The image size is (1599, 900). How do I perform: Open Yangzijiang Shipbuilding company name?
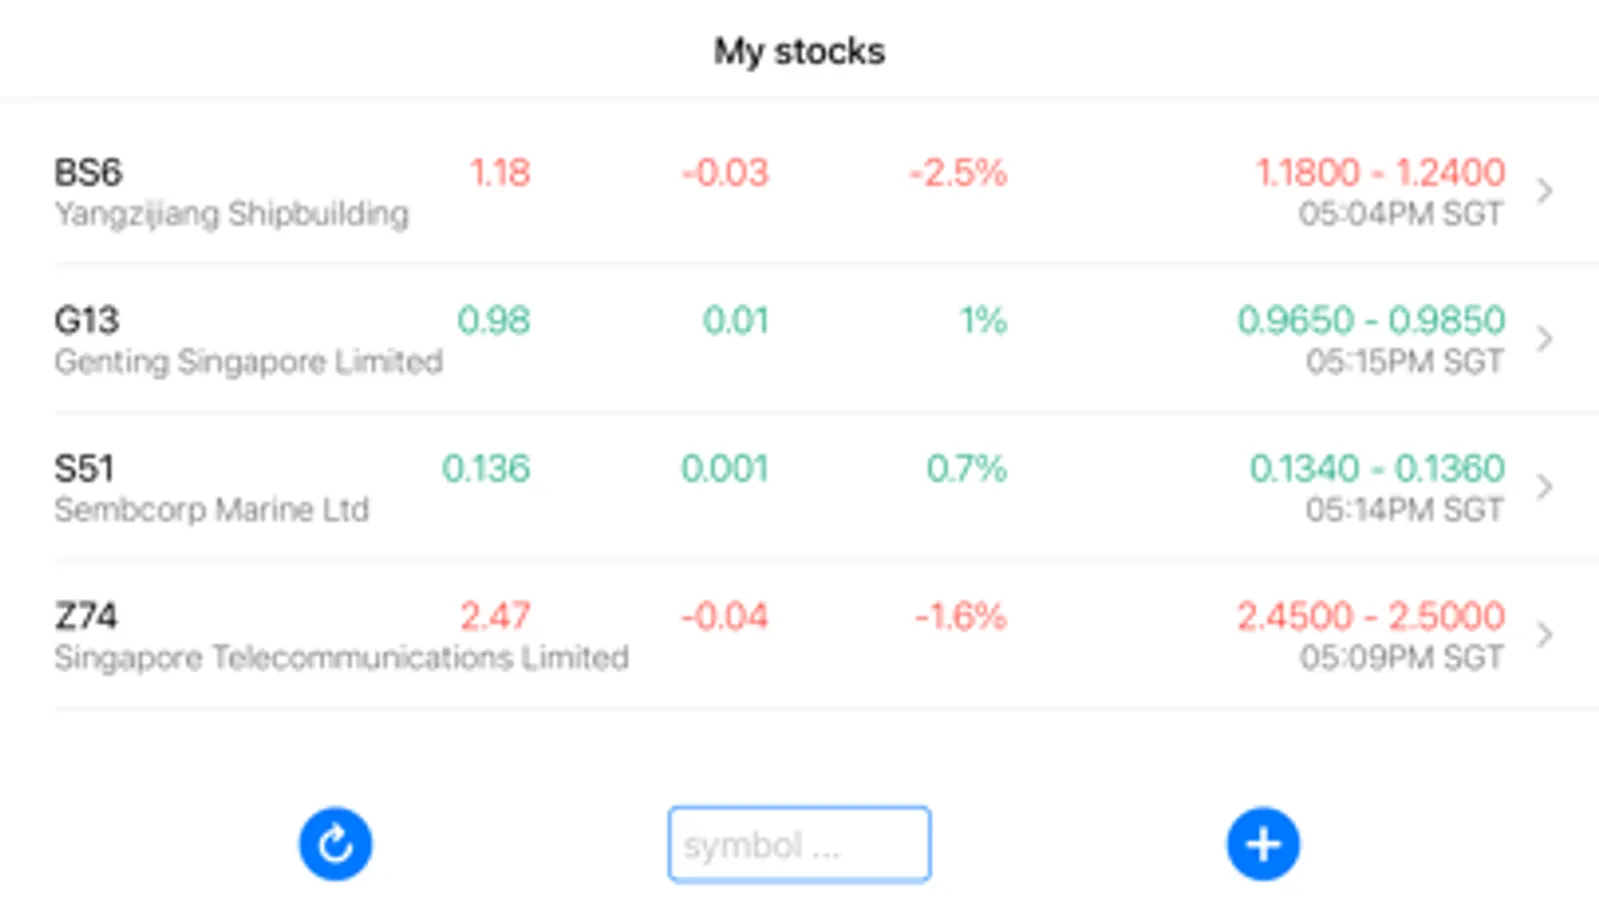coord(232,214)
